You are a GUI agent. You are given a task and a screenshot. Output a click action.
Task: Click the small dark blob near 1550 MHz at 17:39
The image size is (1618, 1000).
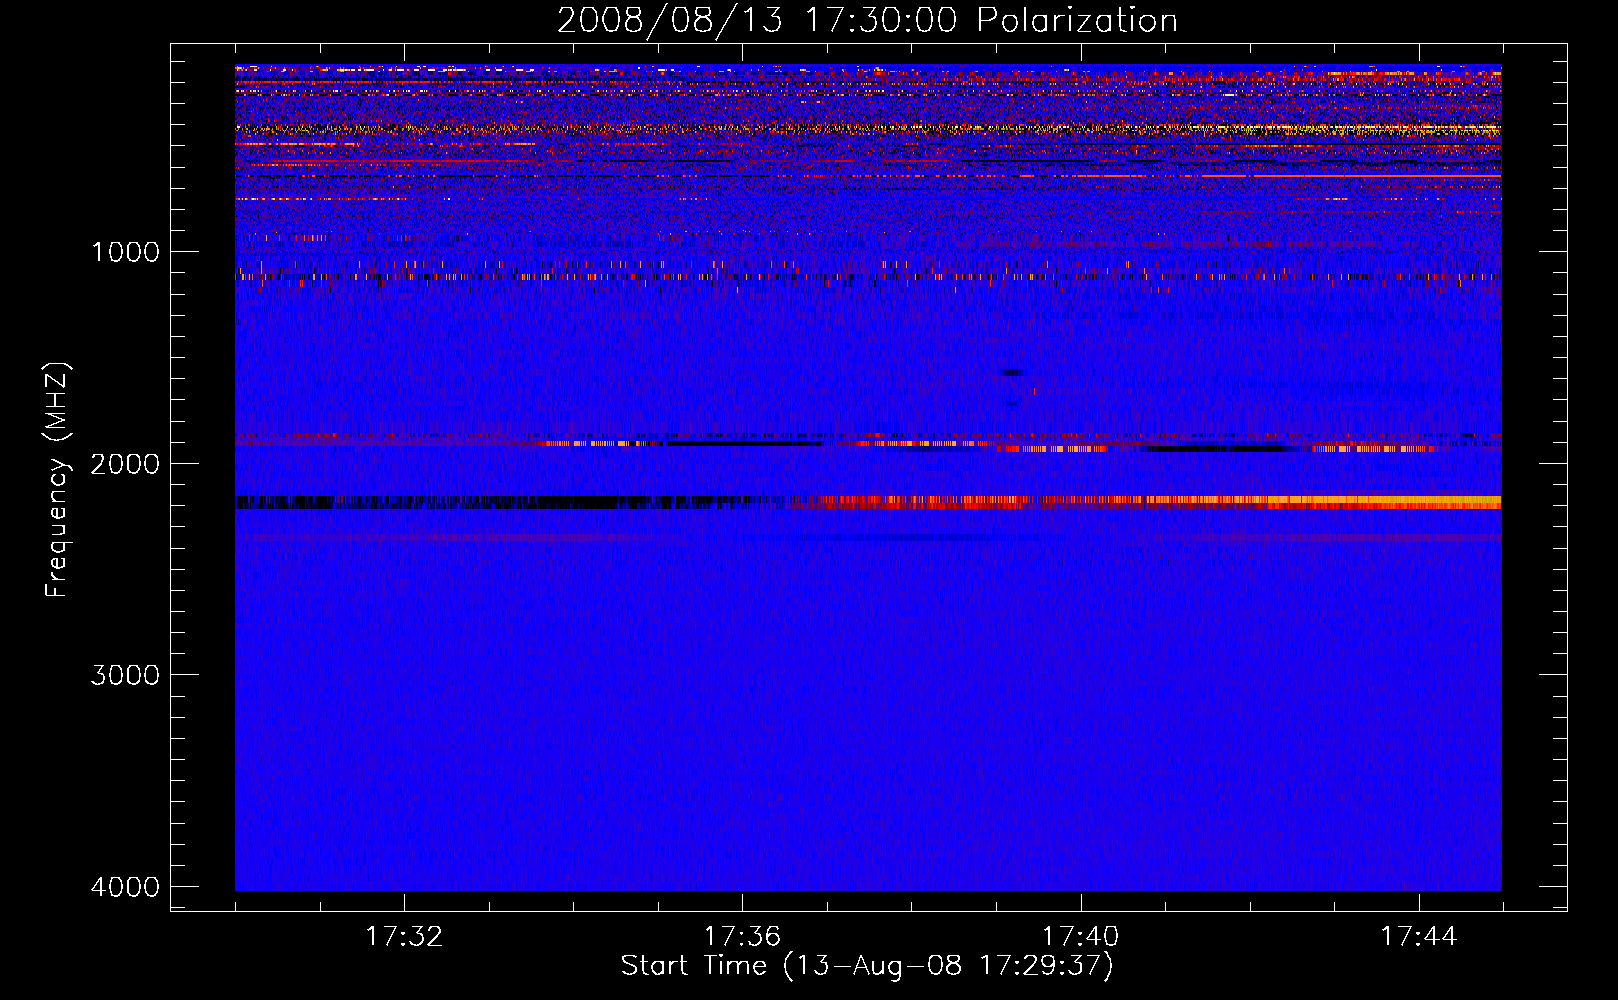(1013, 373)
